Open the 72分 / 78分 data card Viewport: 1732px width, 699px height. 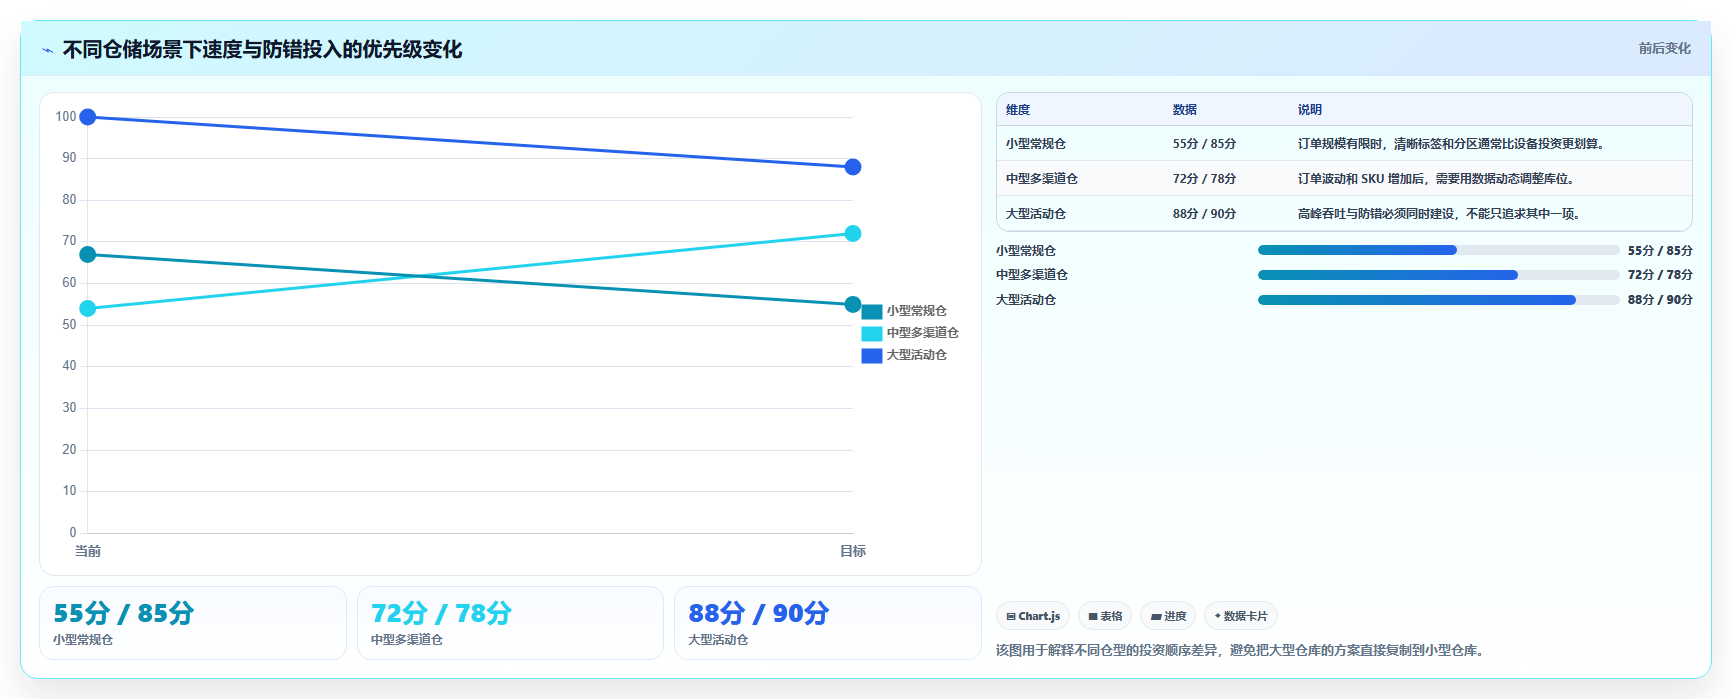point(510,623)
